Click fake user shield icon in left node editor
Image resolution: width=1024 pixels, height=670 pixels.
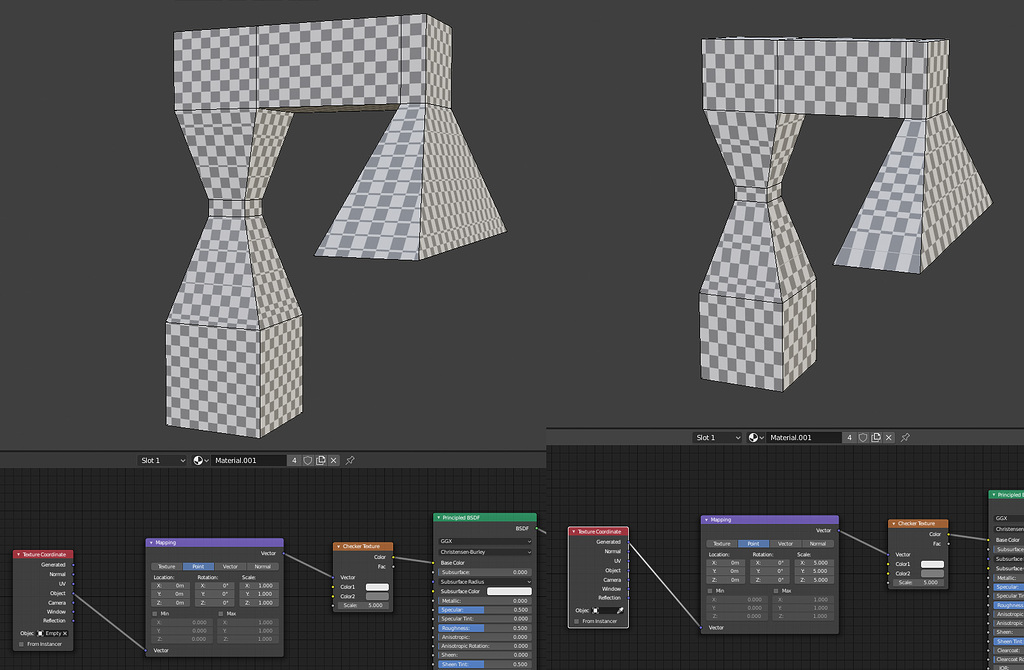308,460
